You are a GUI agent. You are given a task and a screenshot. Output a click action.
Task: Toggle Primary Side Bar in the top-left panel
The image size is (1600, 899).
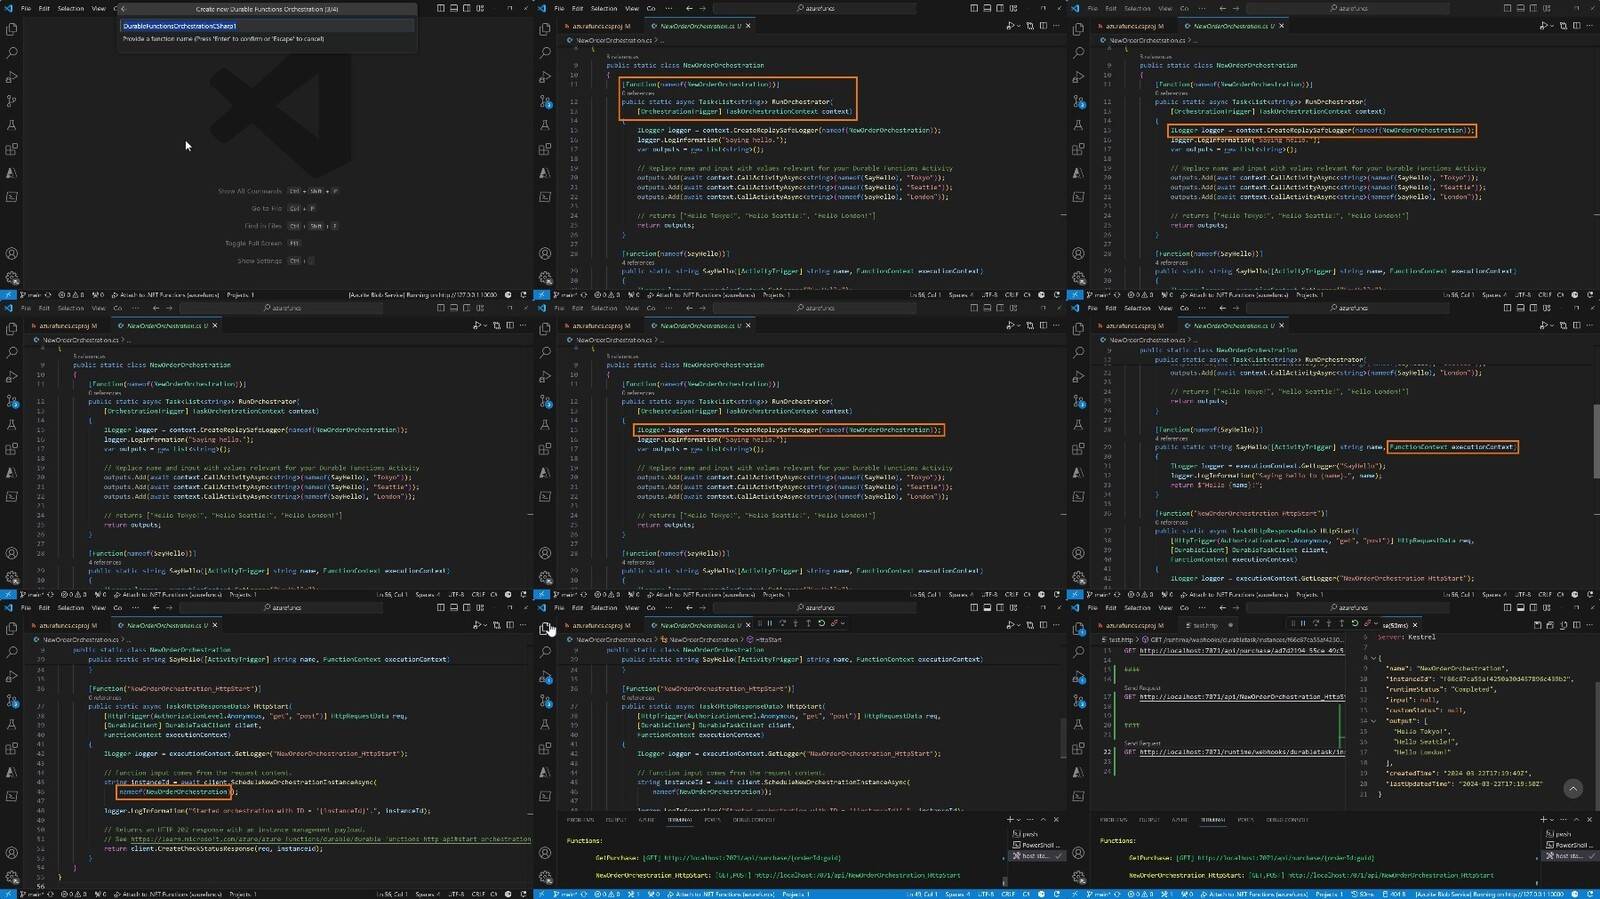[441, 8]
